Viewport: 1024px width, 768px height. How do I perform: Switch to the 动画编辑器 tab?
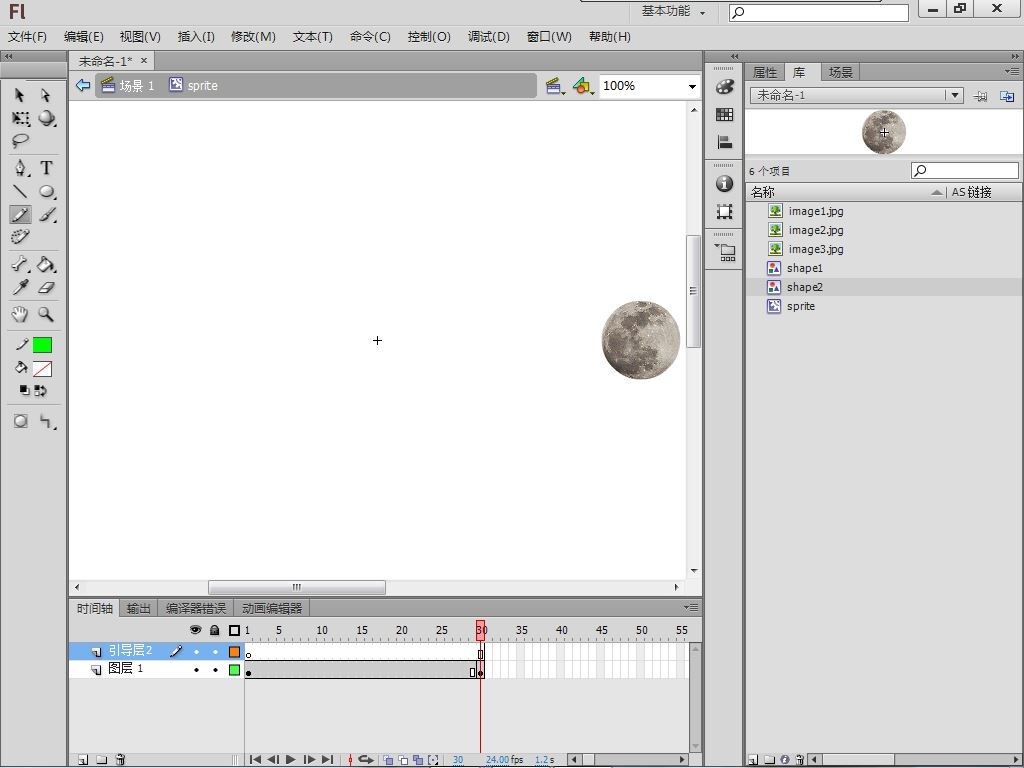coord(272,609)
